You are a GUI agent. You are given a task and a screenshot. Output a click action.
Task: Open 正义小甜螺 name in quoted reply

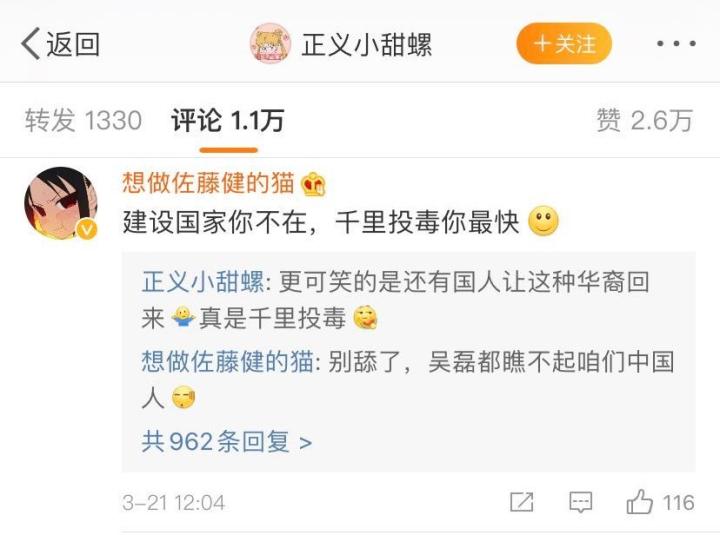[203, 281]
